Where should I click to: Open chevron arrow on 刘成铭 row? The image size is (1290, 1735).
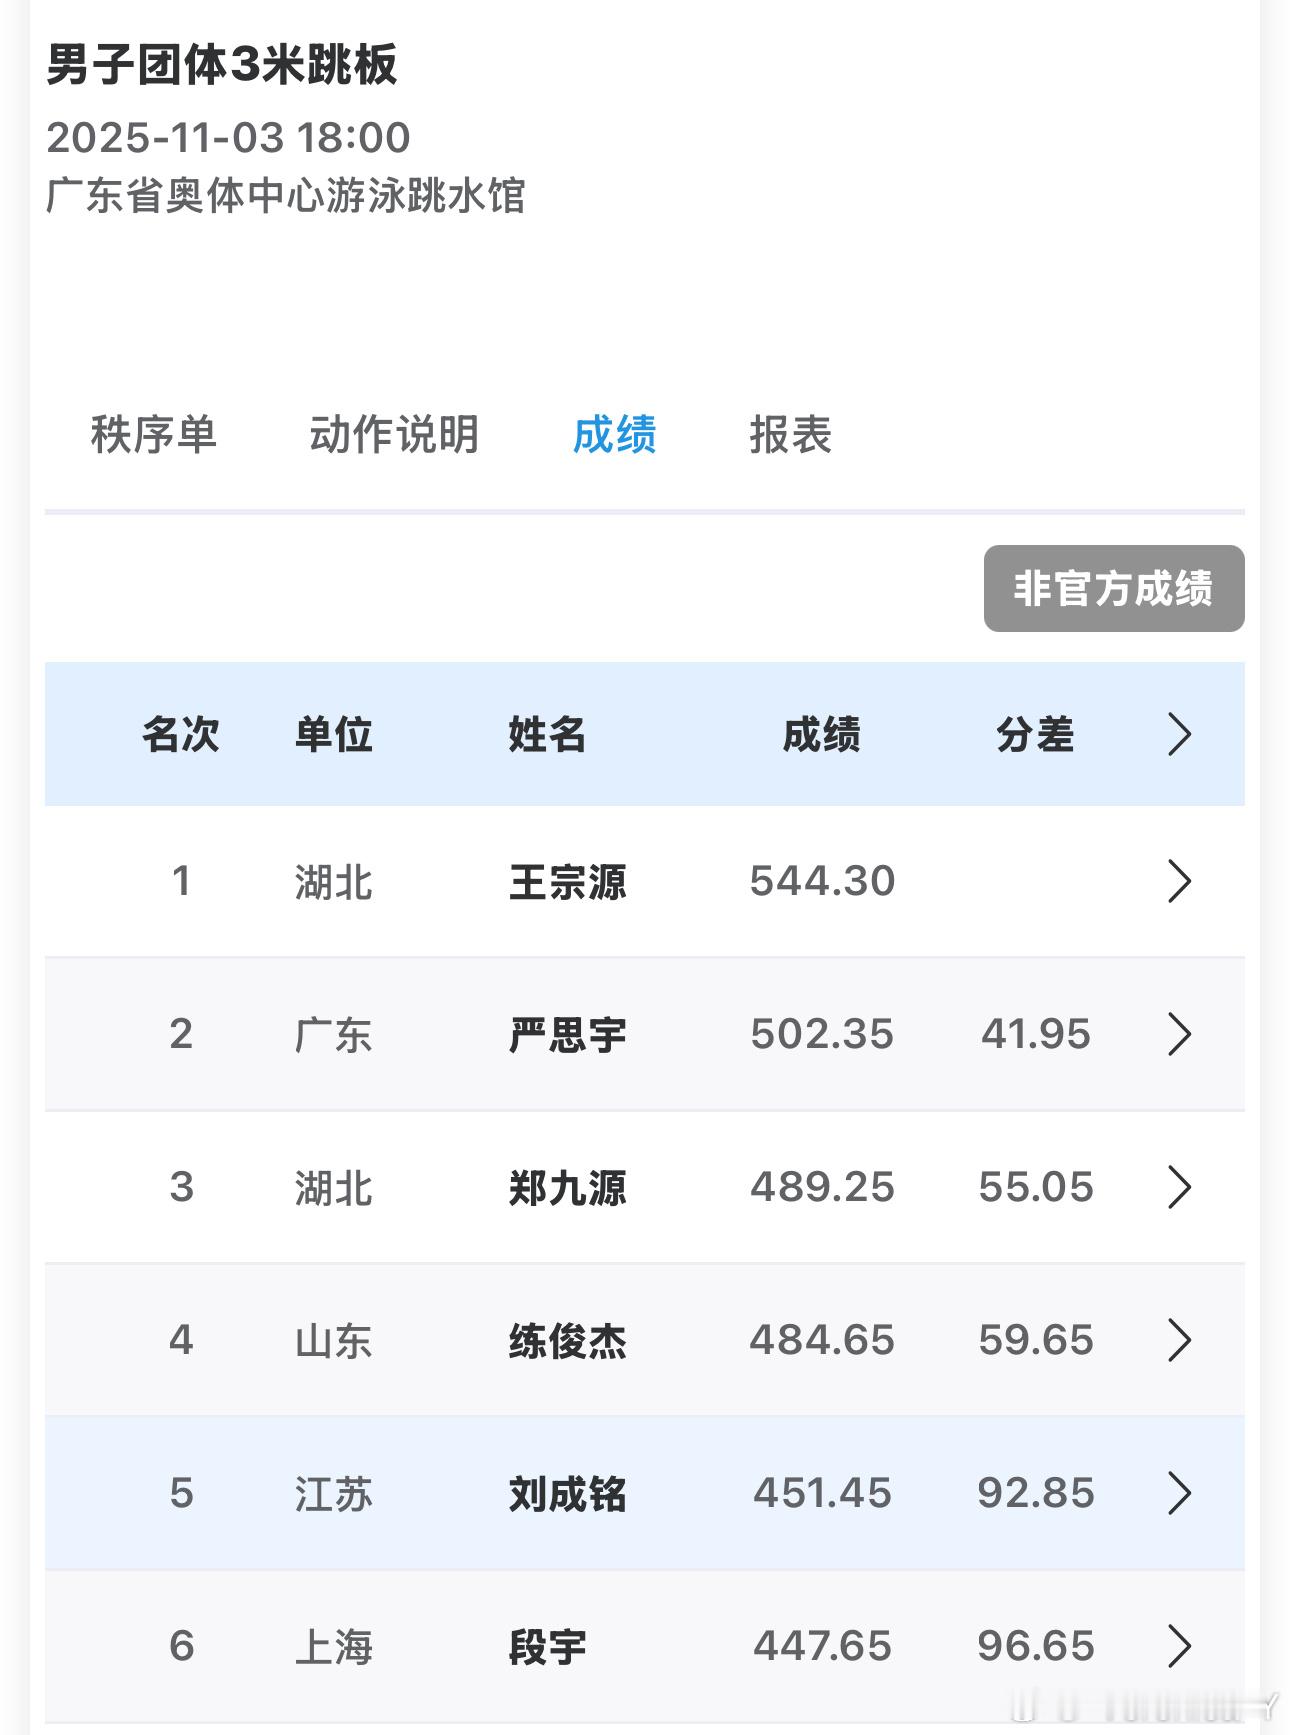coord(1180,1493)
